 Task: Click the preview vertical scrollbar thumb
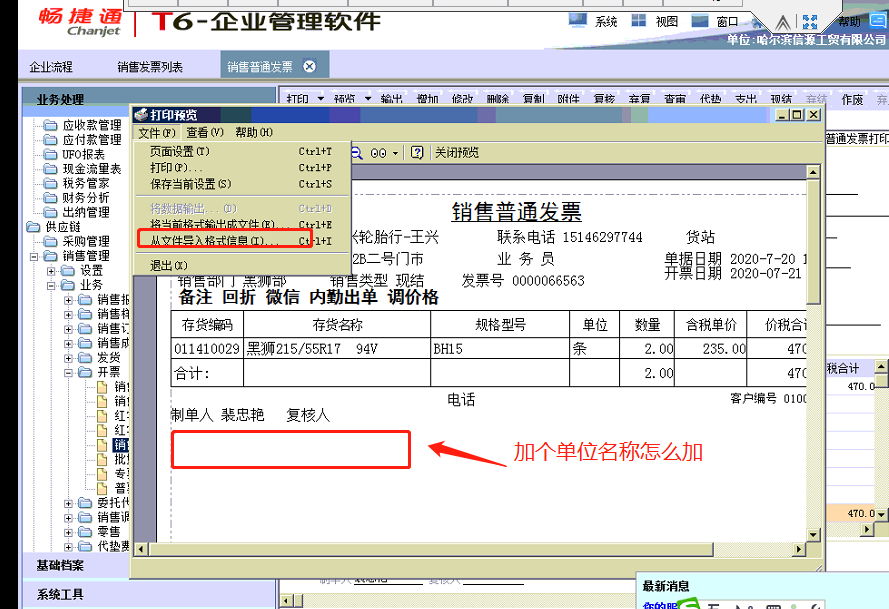click(813, 243)
